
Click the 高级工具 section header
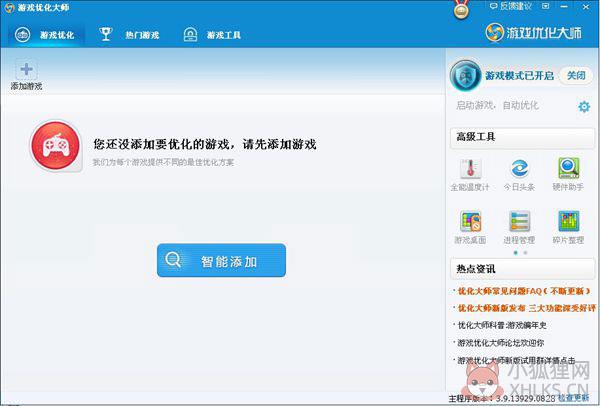(x=522, y=137)
